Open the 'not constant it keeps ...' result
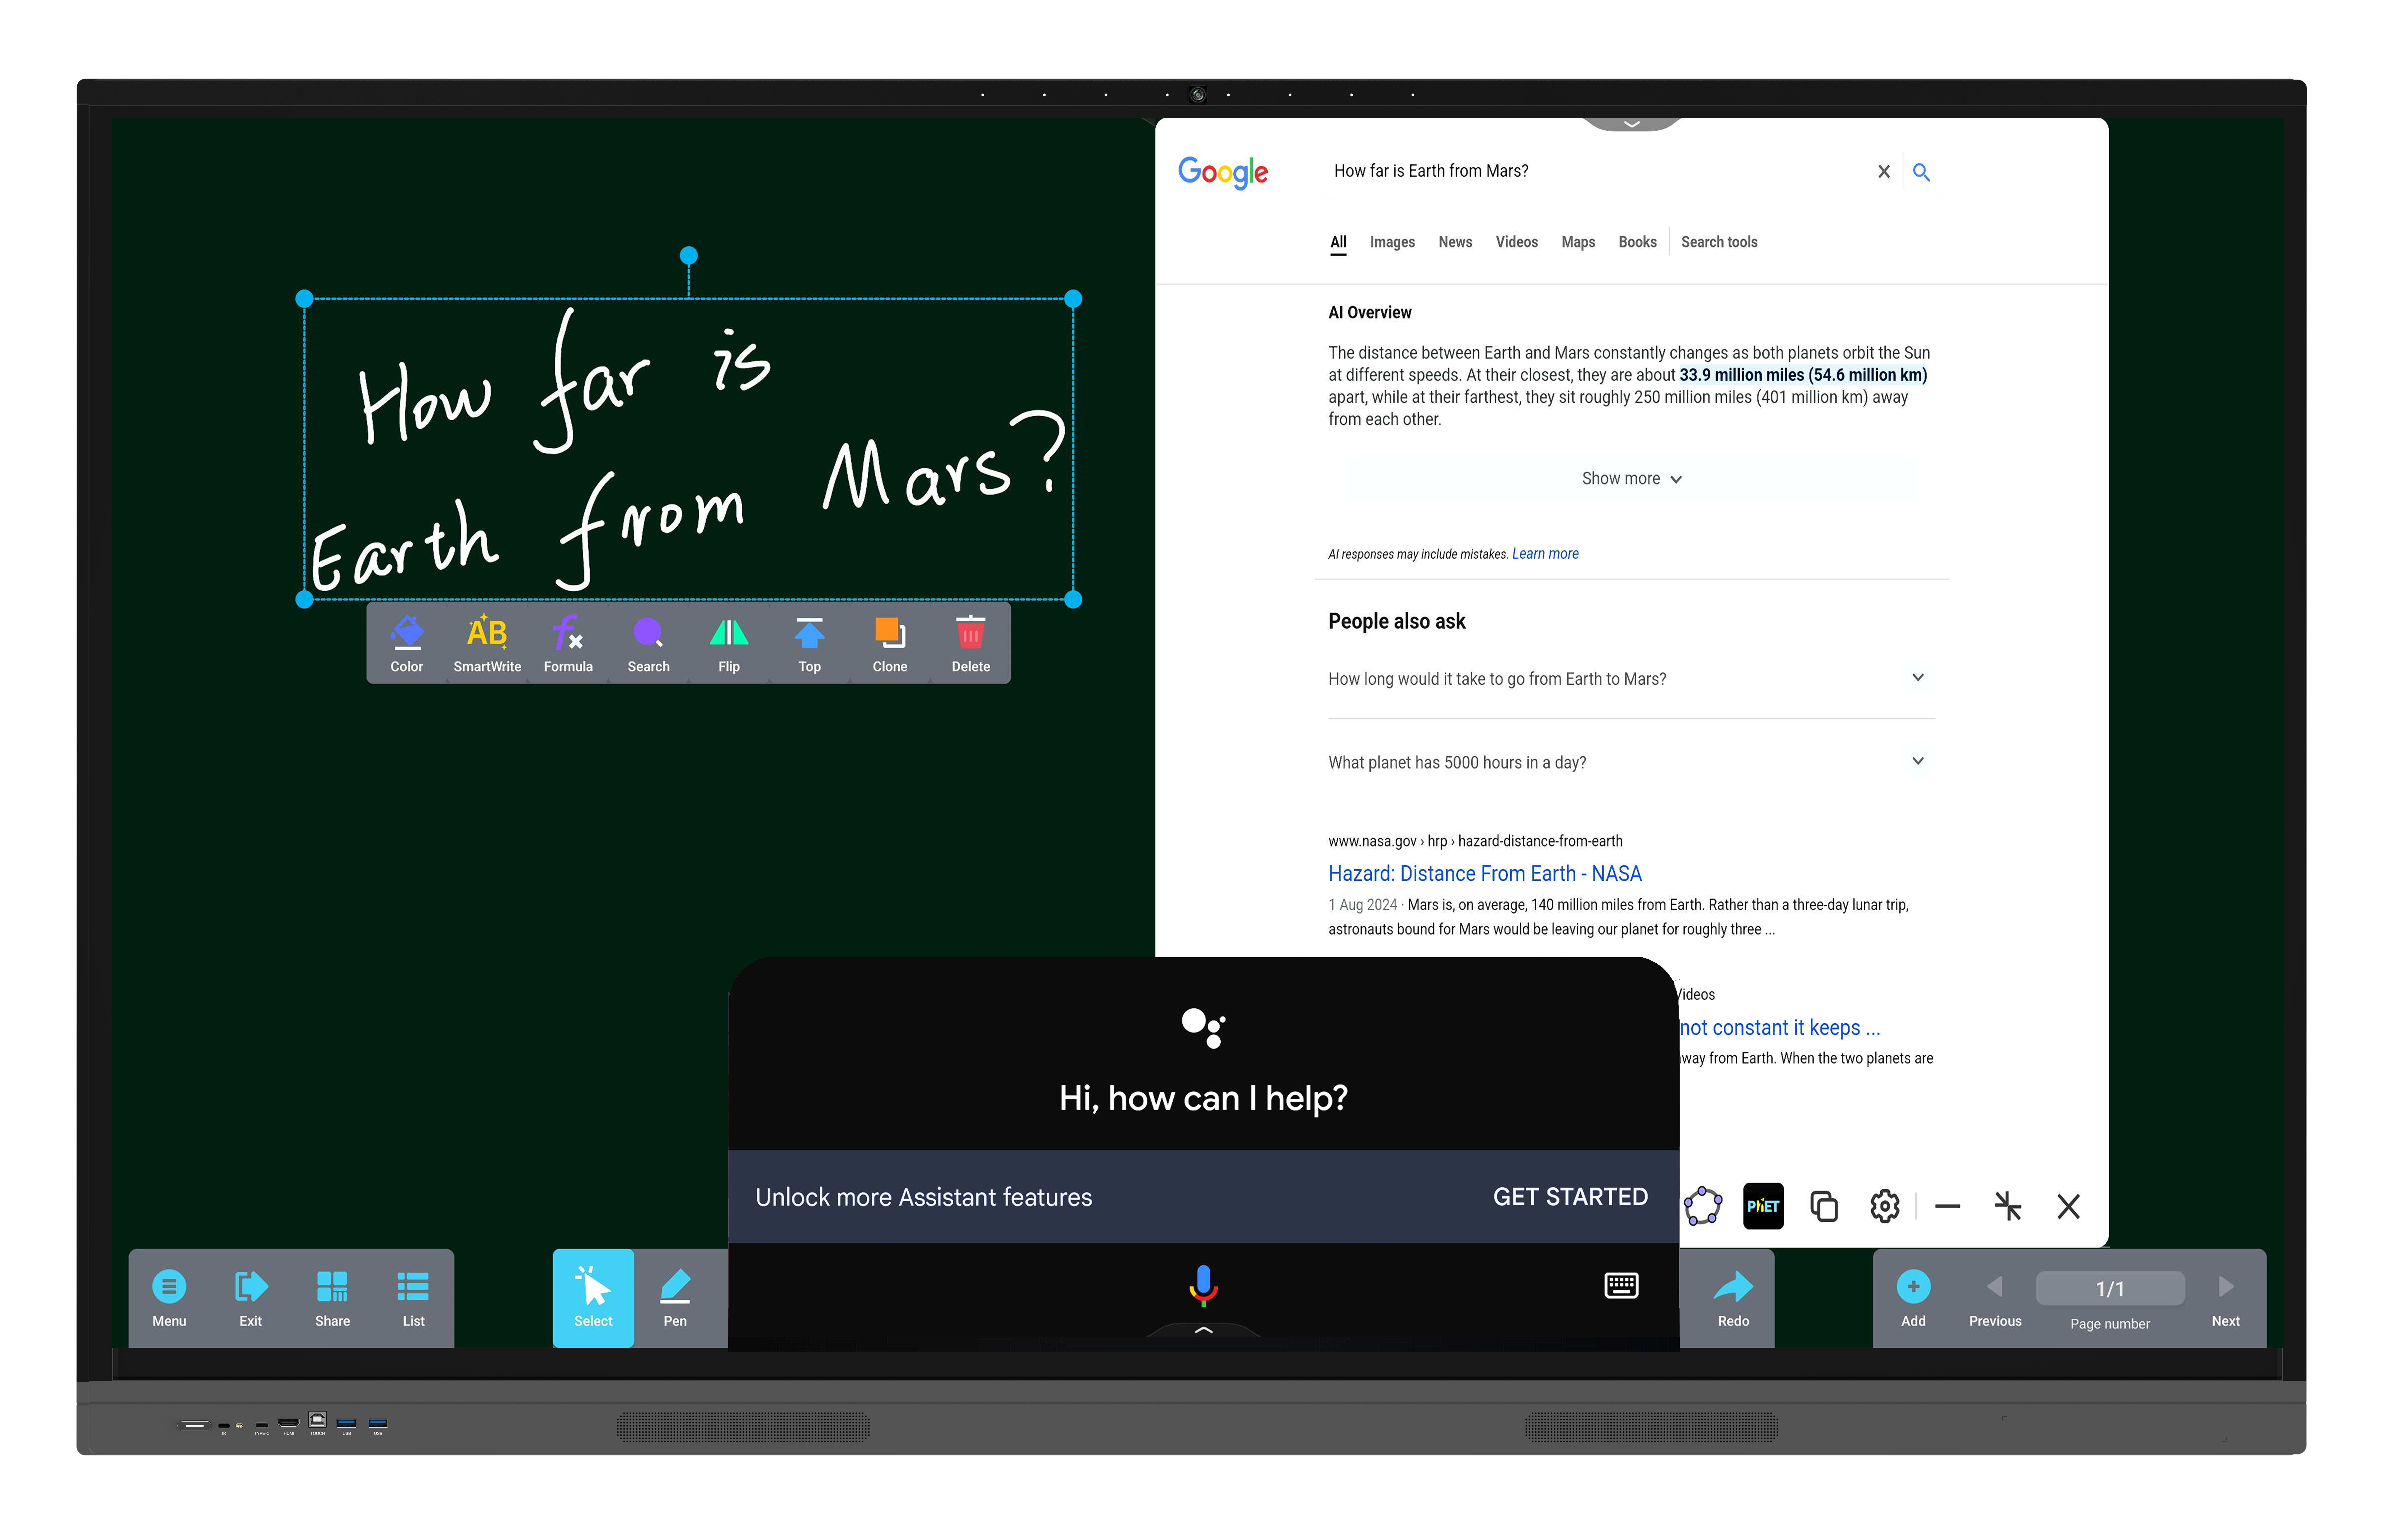Screen dimensions: 2408x1534 (x=1780, y=1028)
